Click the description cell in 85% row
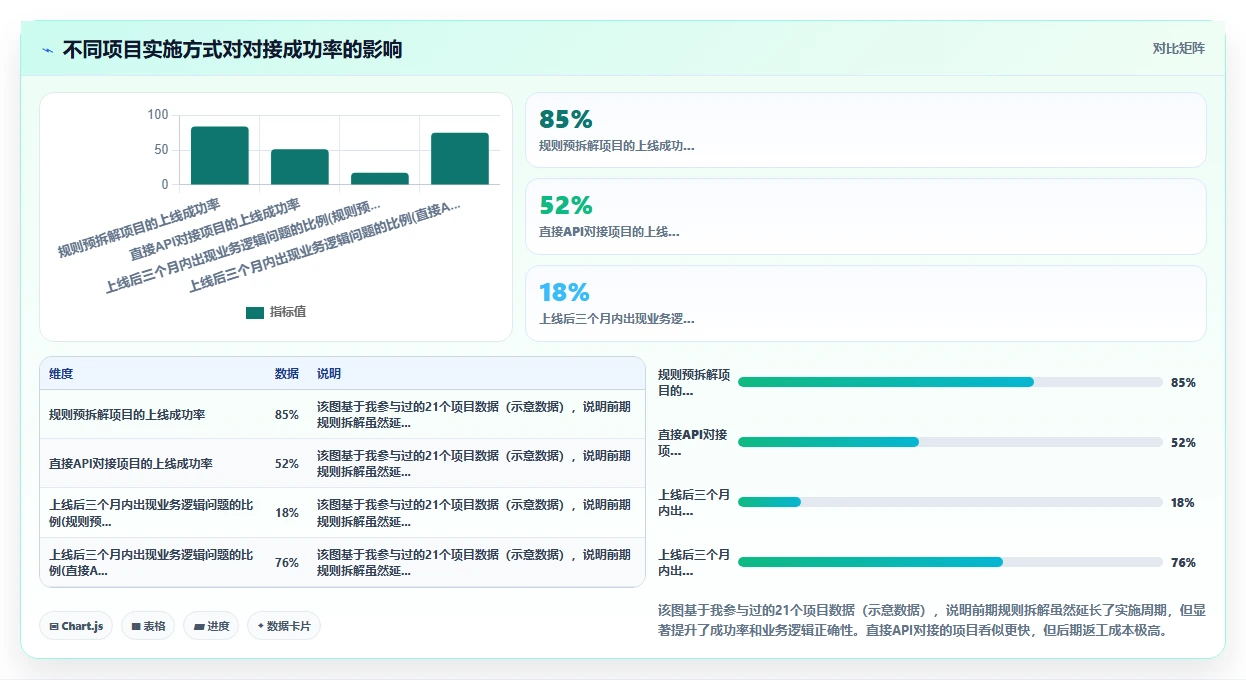 click(x=474, y=414)
